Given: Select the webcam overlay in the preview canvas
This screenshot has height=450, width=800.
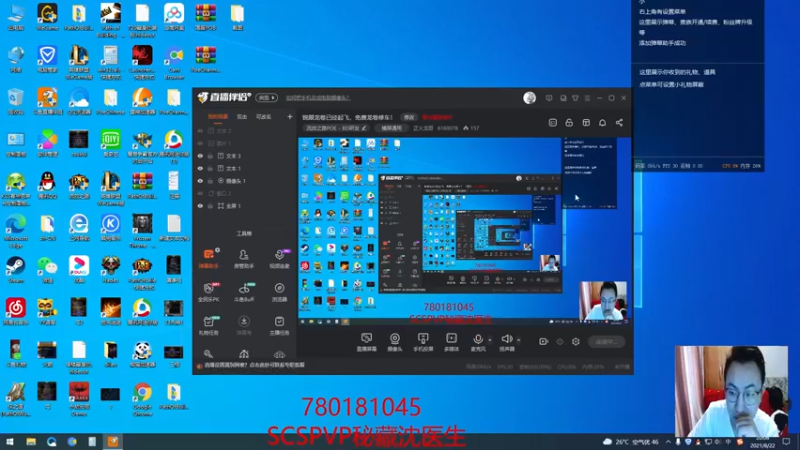Looking at the screenshot, I should click(603, 301).
